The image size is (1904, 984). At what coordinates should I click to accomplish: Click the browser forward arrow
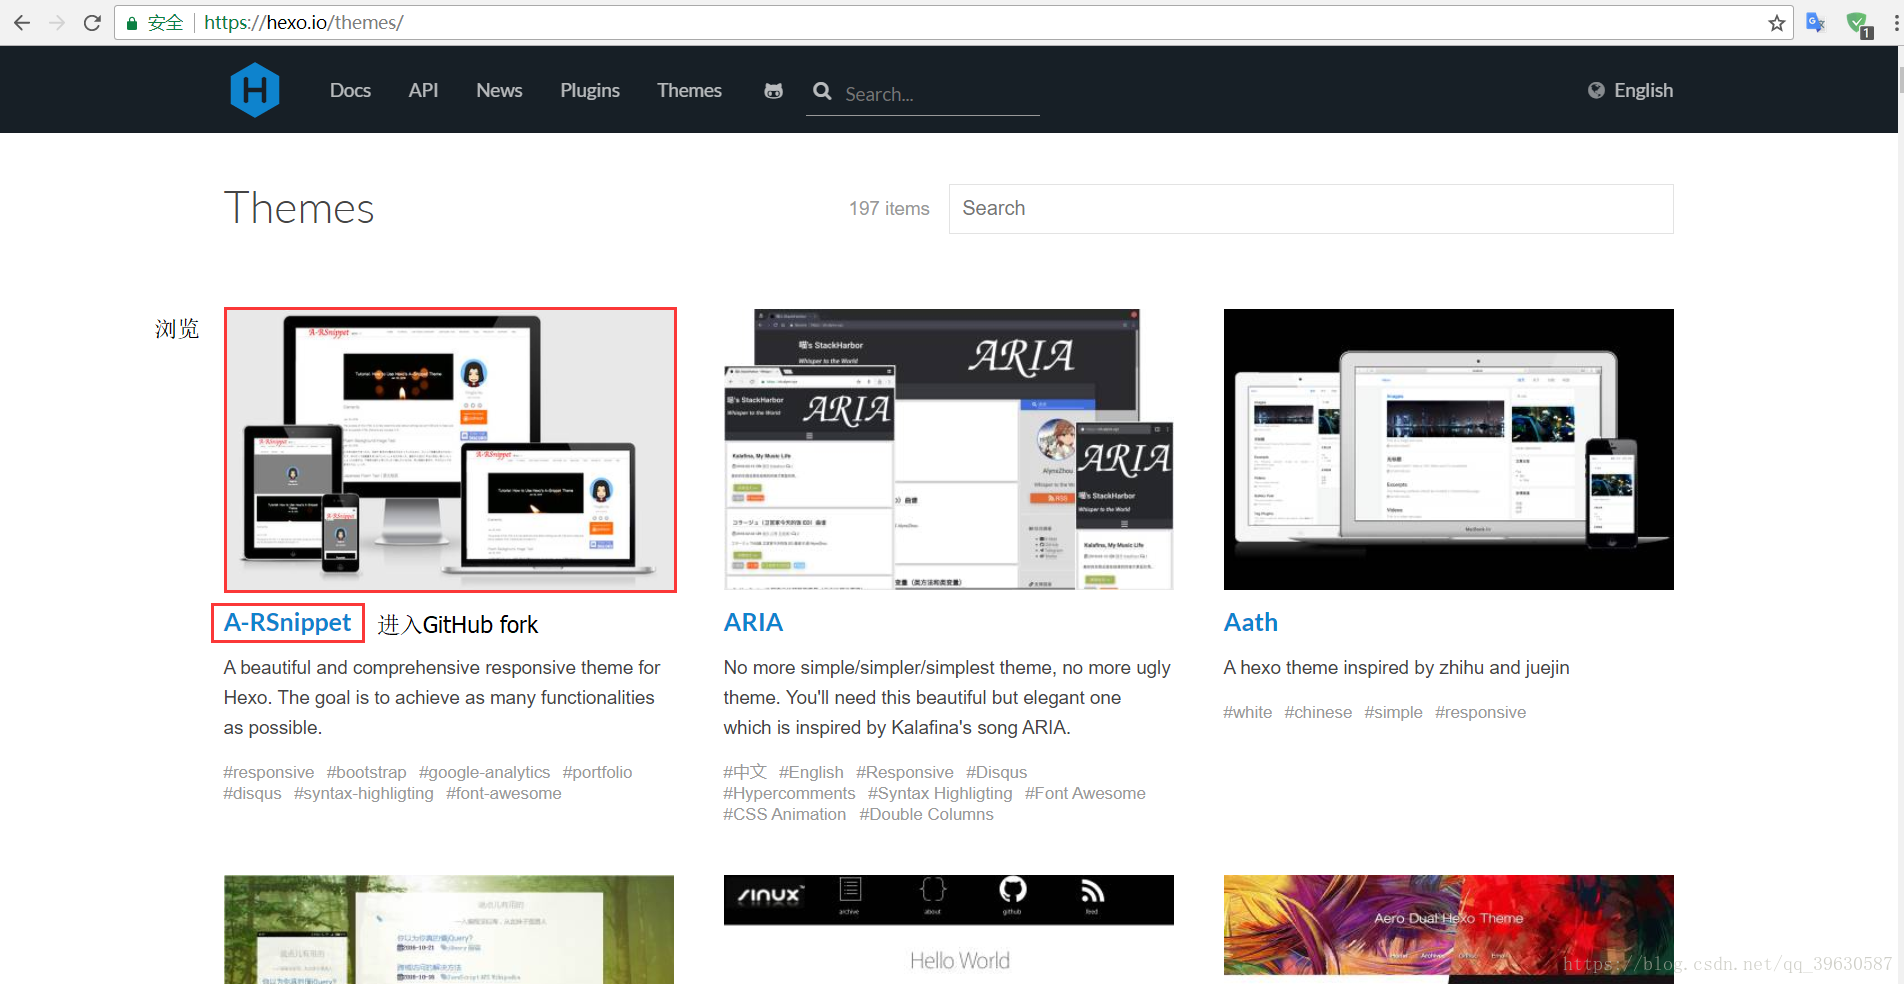[x=57, y=22]
